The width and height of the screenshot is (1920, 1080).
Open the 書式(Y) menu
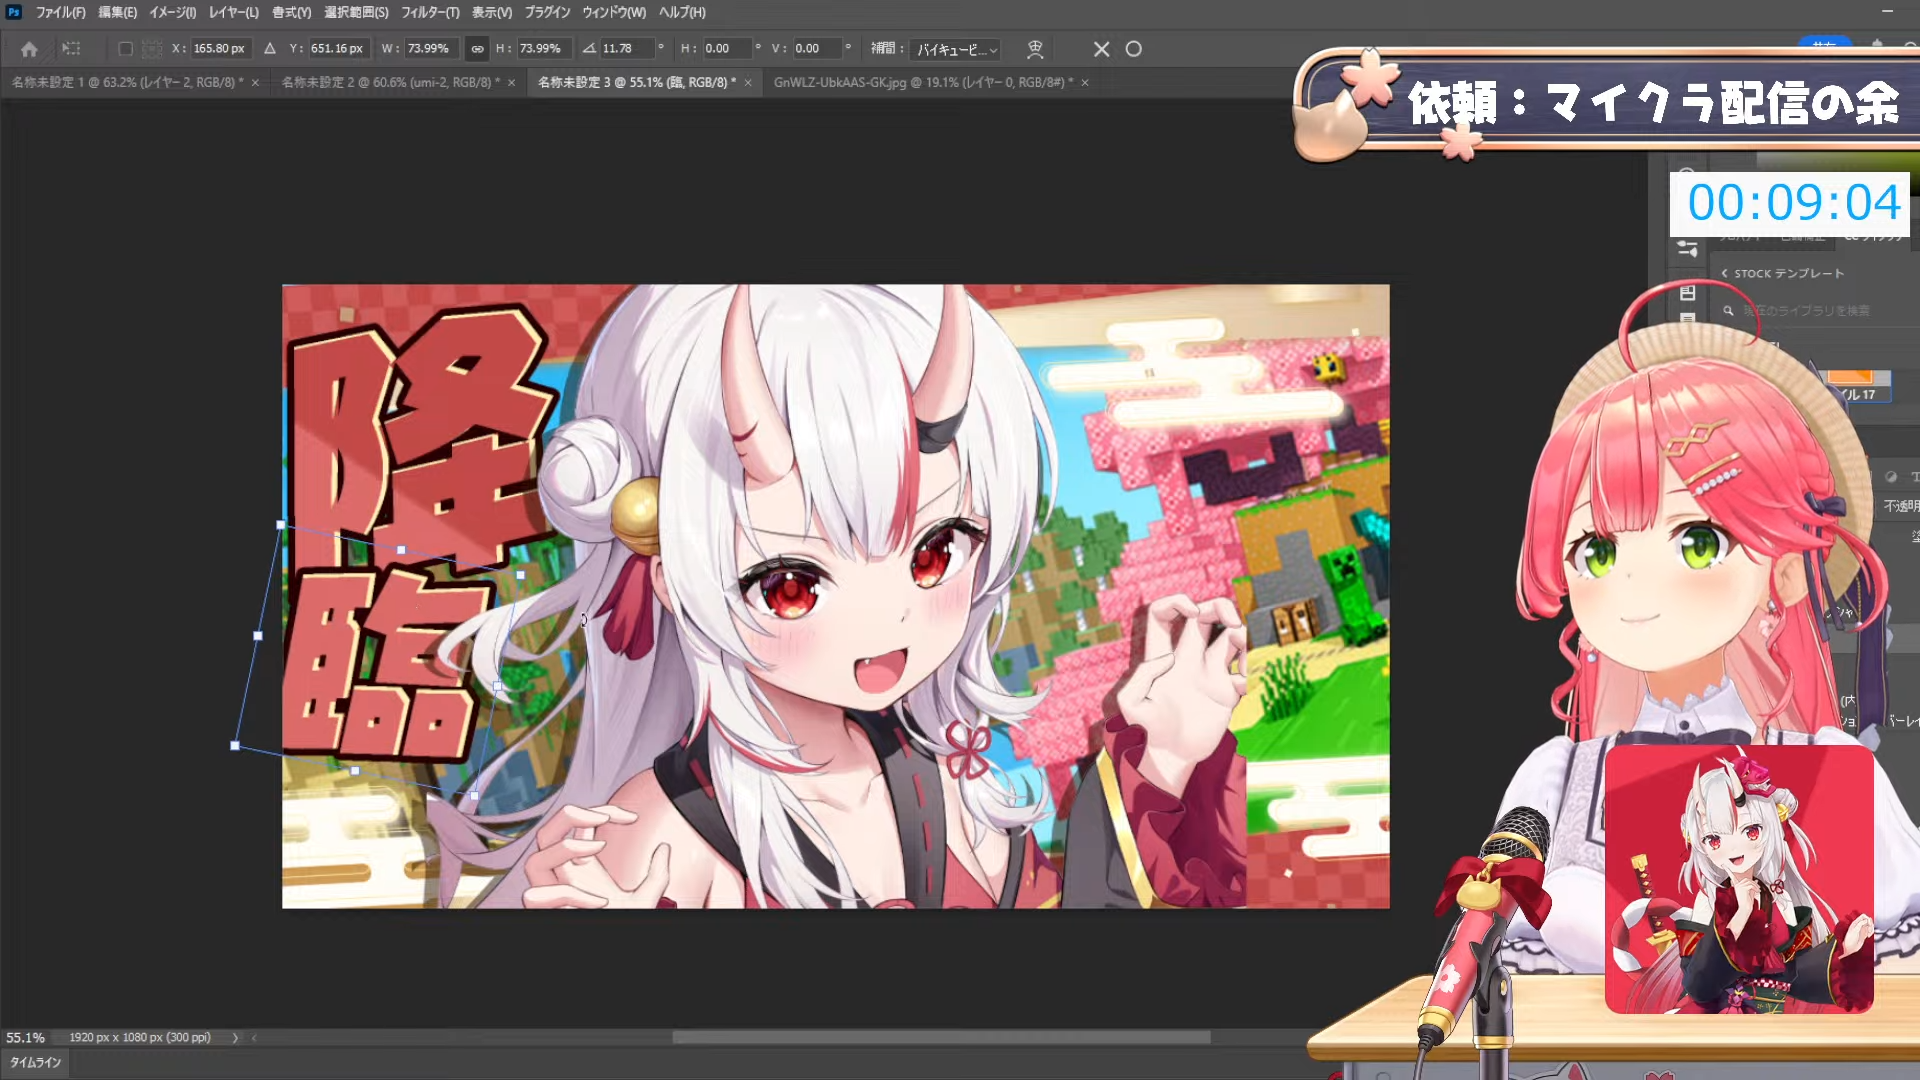pyautogui.click(x=292, y=12)
